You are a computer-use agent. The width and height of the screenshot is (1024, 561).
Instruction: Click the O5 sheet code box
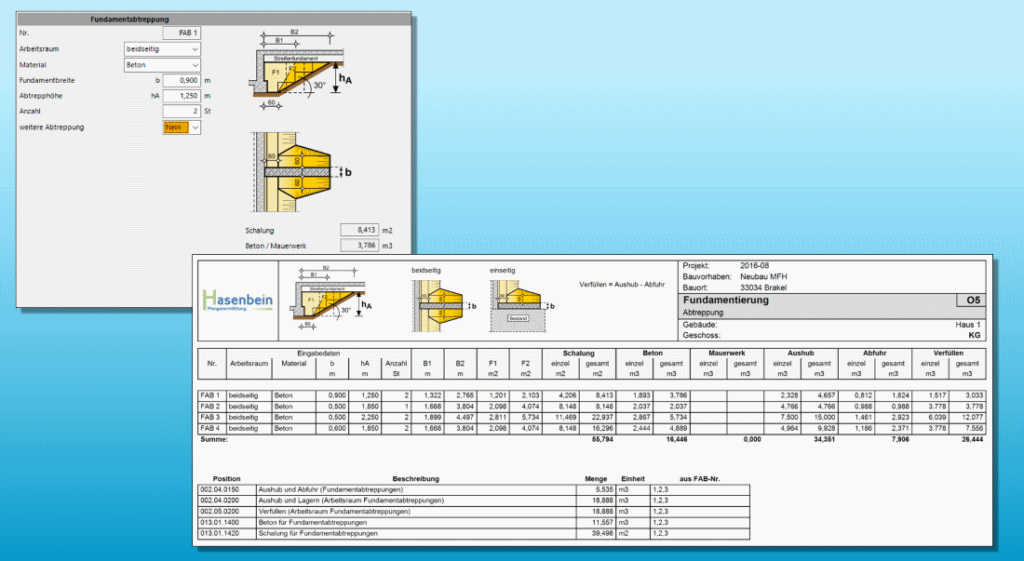pos(967,300)
